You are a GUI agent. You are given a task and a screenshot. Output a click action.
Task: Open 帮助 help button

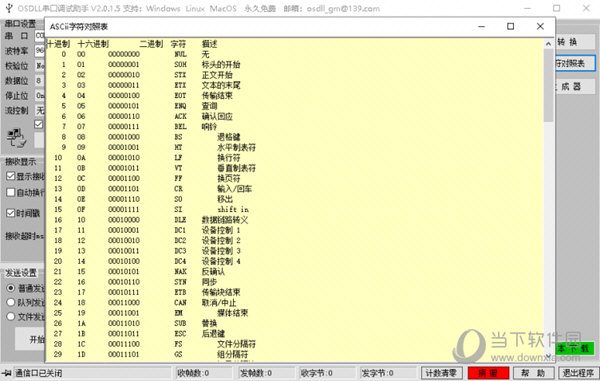point(533,373)
